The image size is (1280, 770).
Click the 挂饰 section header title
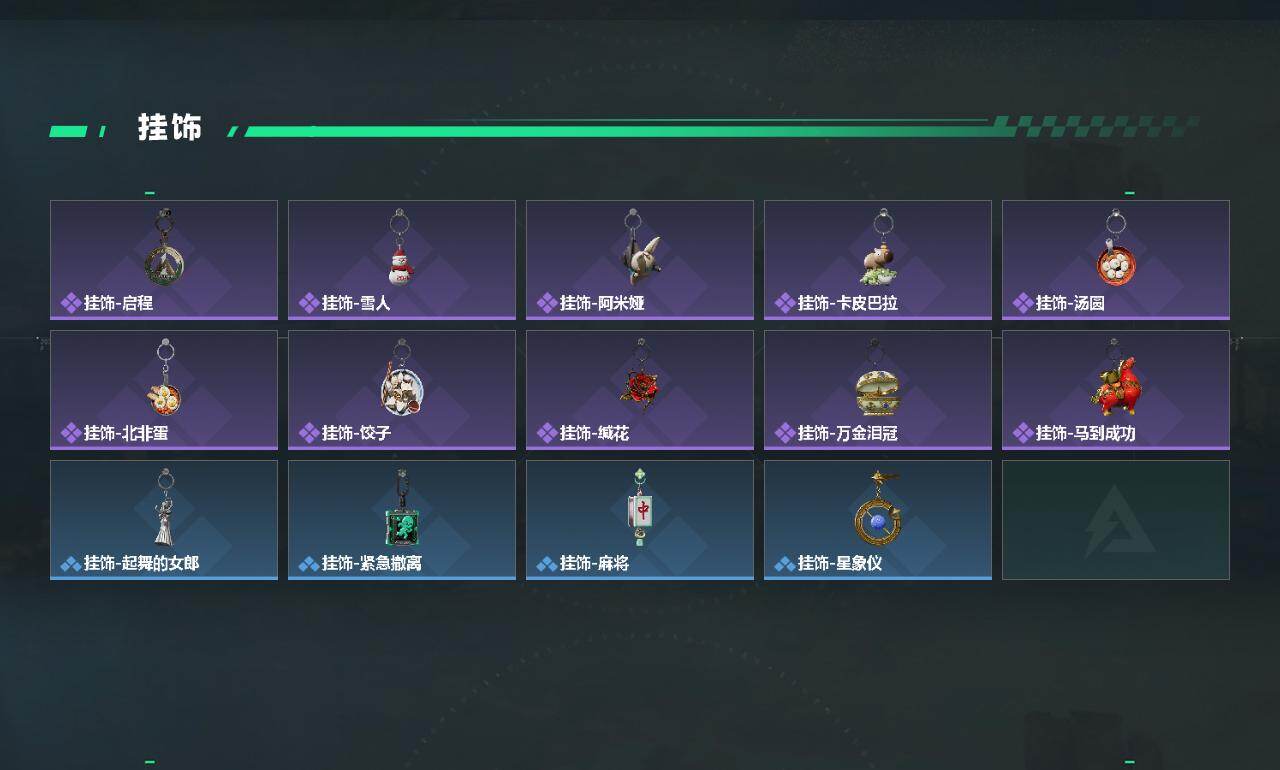click(170, 128)
